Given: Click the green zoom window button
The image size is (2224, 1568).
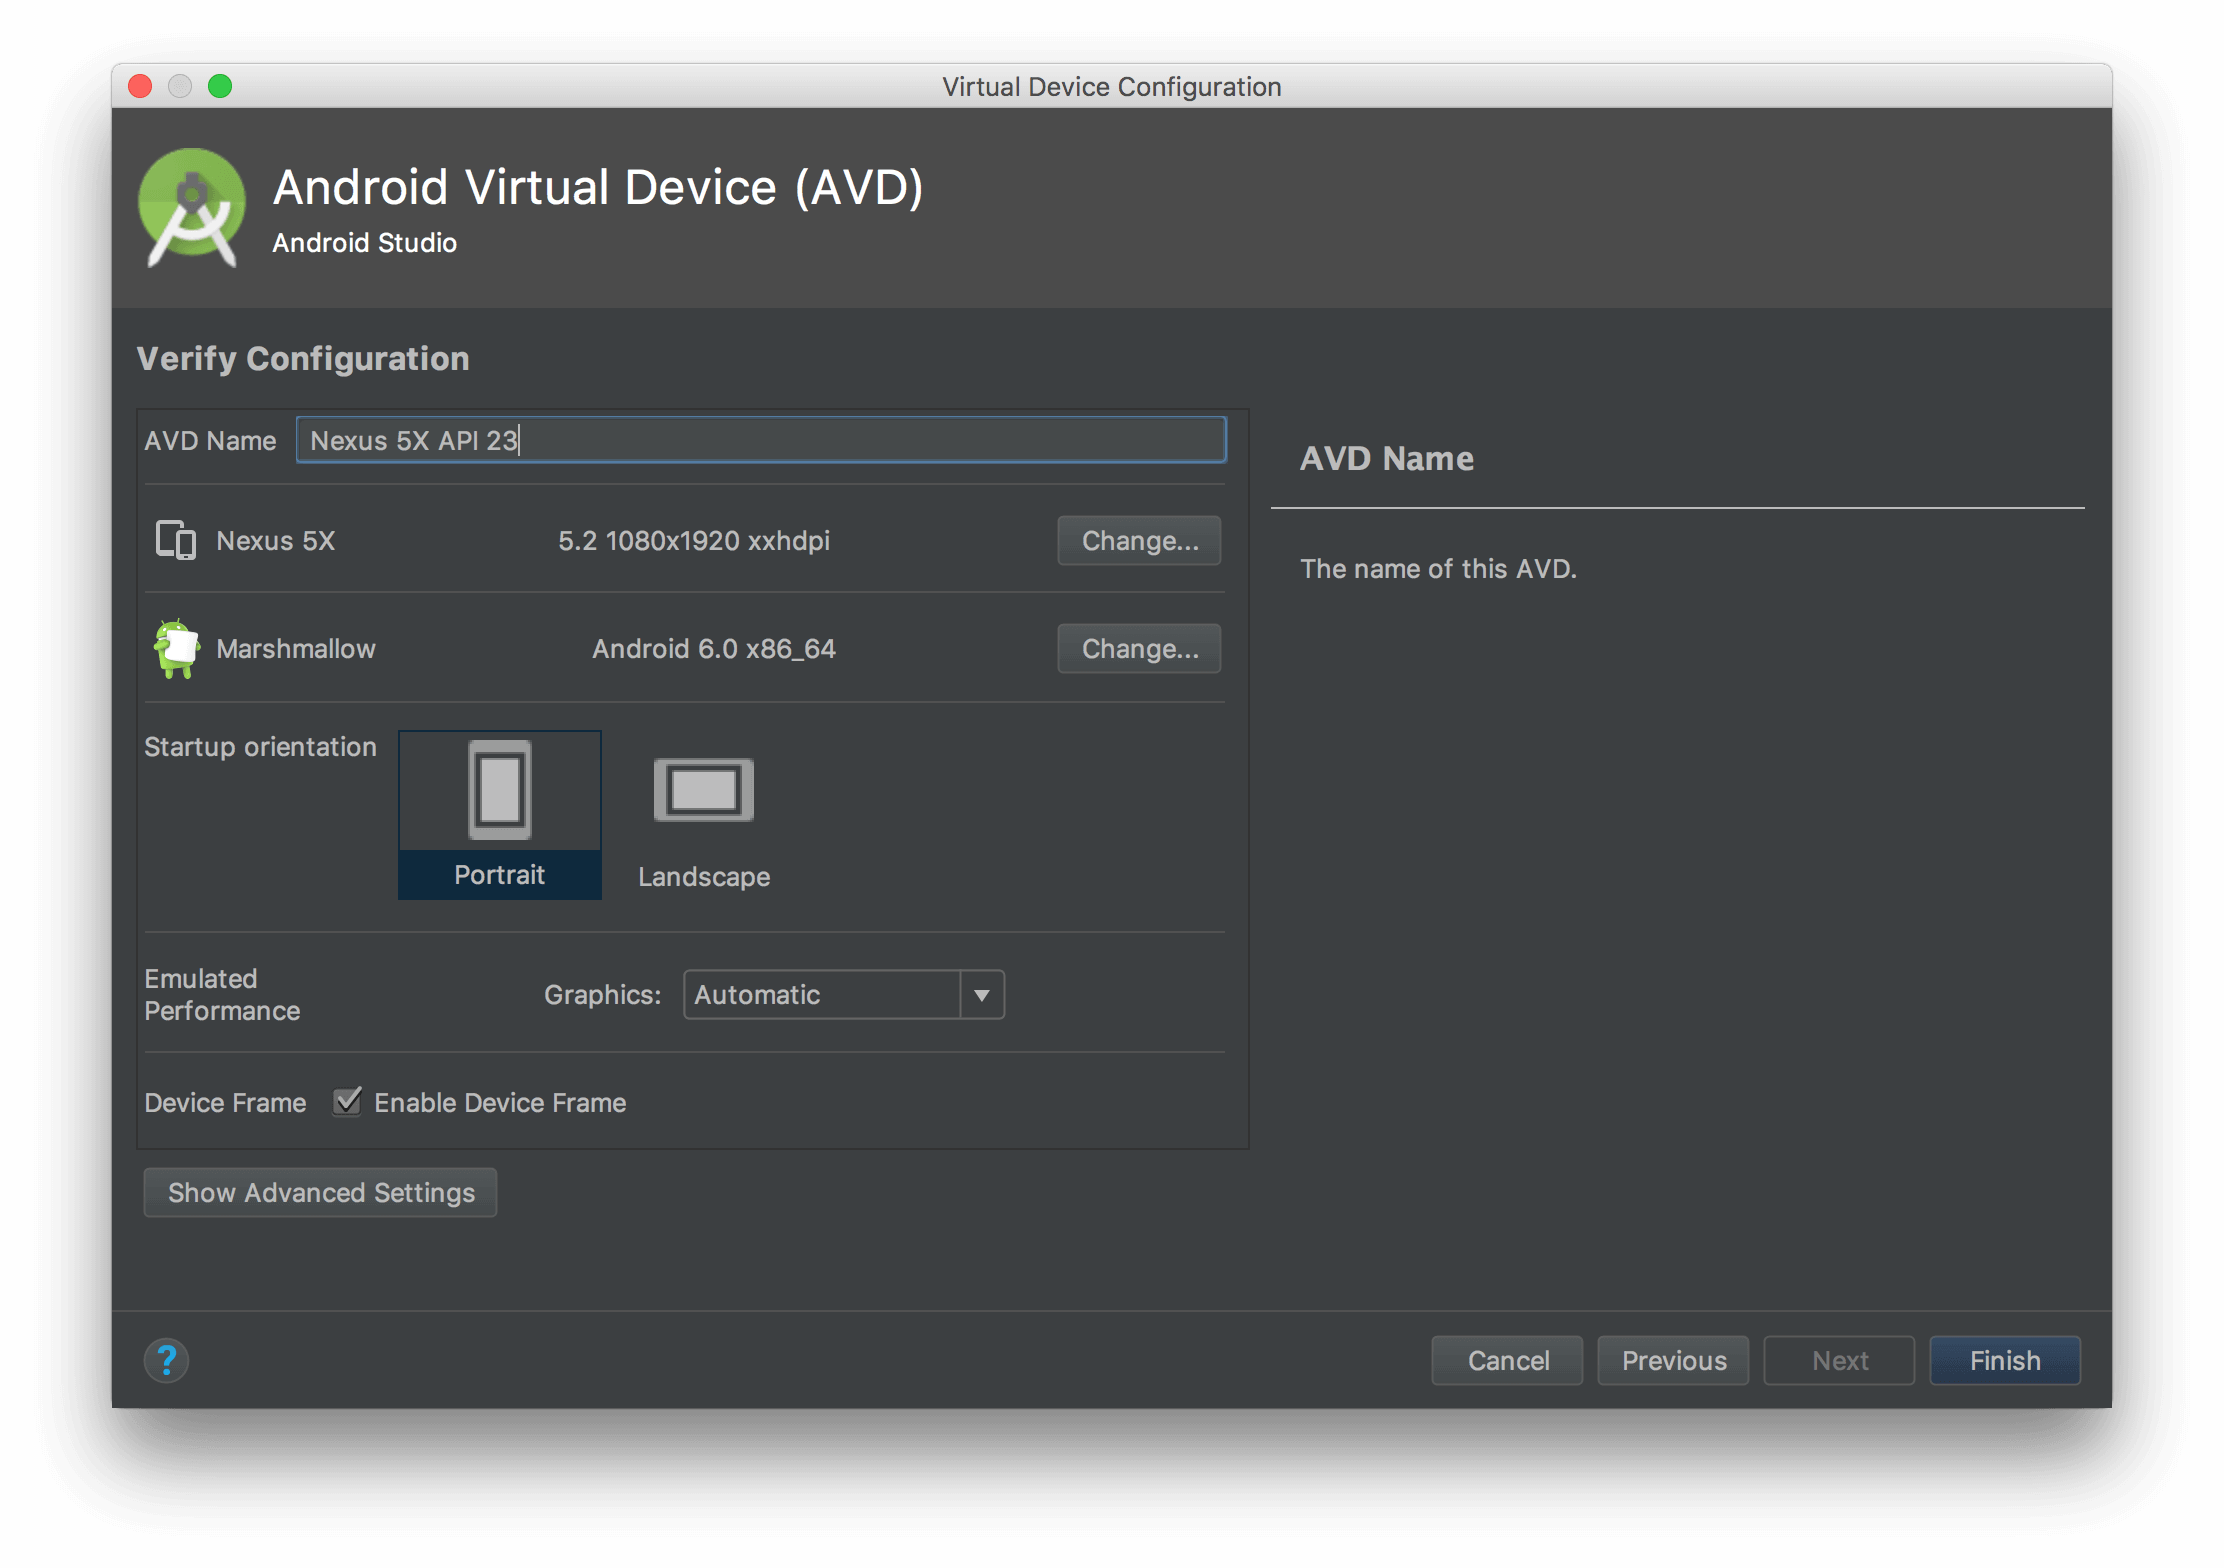Looking at the screenshot, I should click(220, 86).
